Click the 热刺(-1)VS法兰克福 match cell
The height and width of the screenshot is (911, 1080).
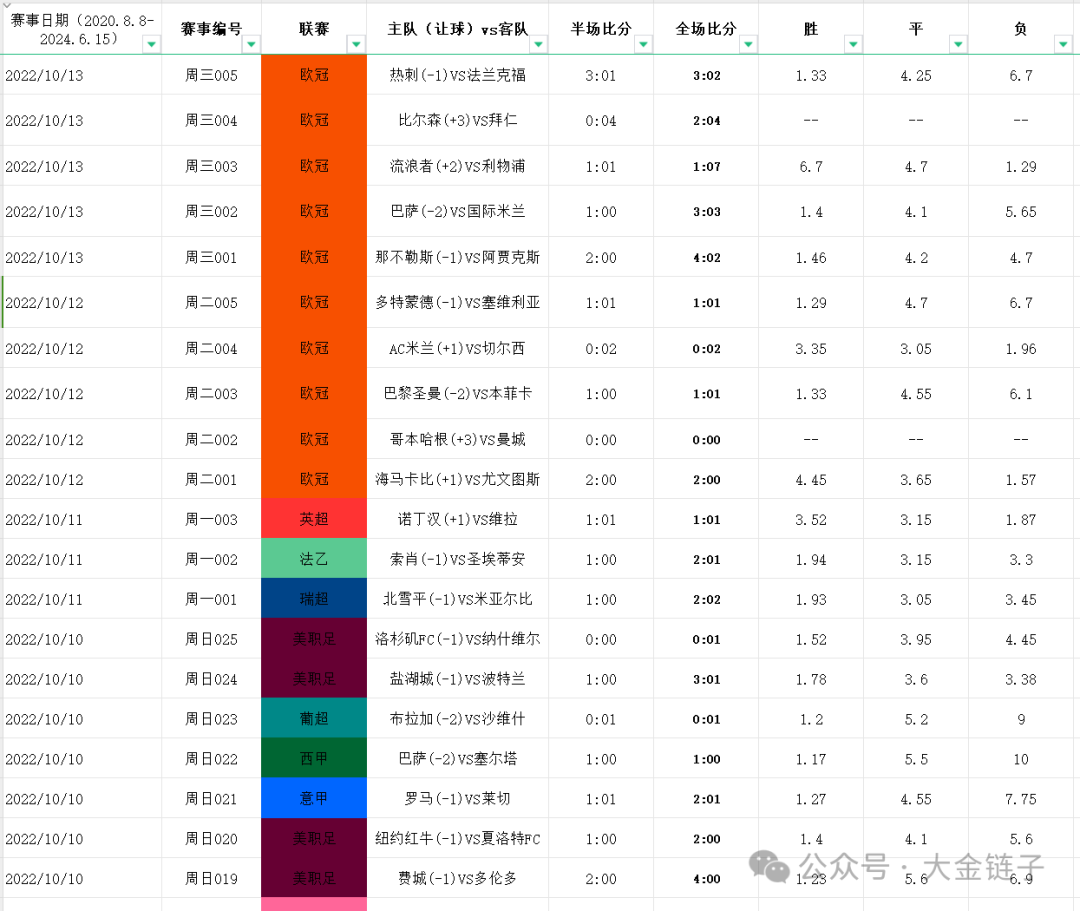click(458, 75)
